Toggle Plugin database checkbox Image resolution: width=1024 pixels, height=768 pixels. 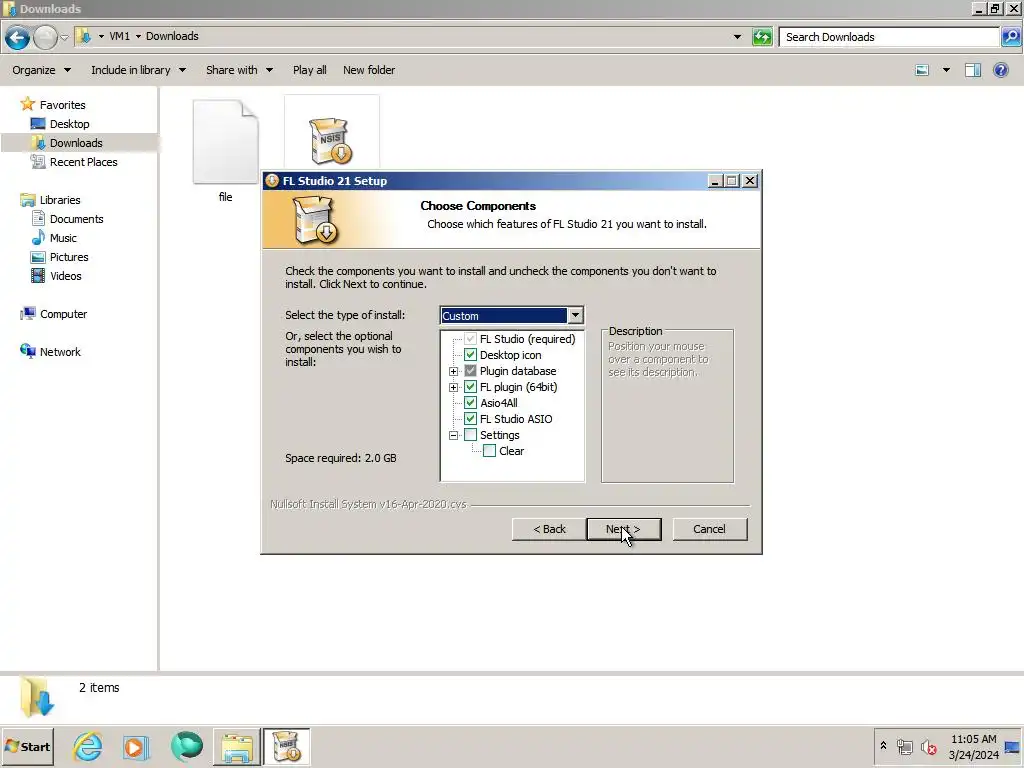click(470, 371)
